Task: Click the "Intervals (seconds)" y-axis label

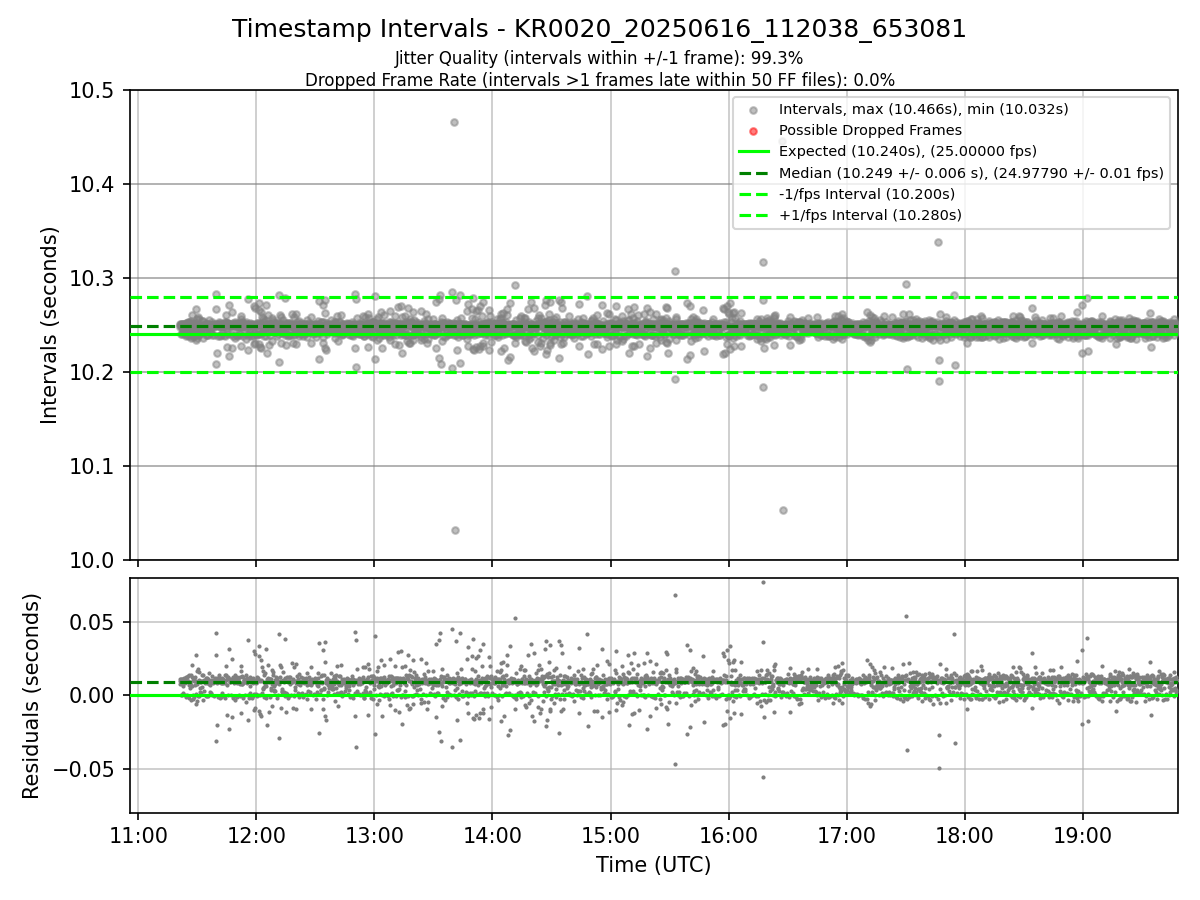Action: pyautogui.click(x=50, y=325)
